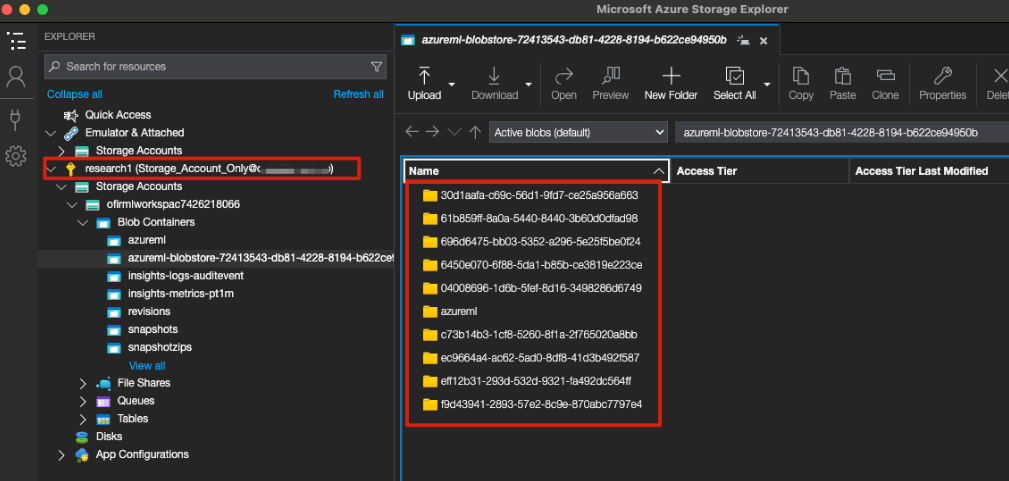
Task: Click the View all link under Blob Containers
Action: pos(147,365)
